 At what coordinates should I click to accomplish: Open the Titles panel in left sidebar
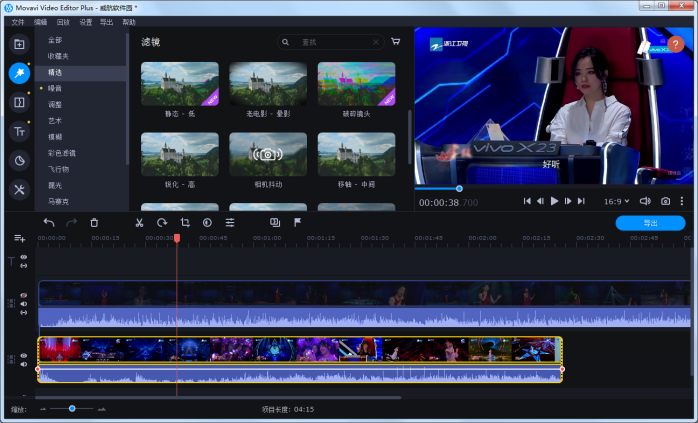tap(19, 131)
